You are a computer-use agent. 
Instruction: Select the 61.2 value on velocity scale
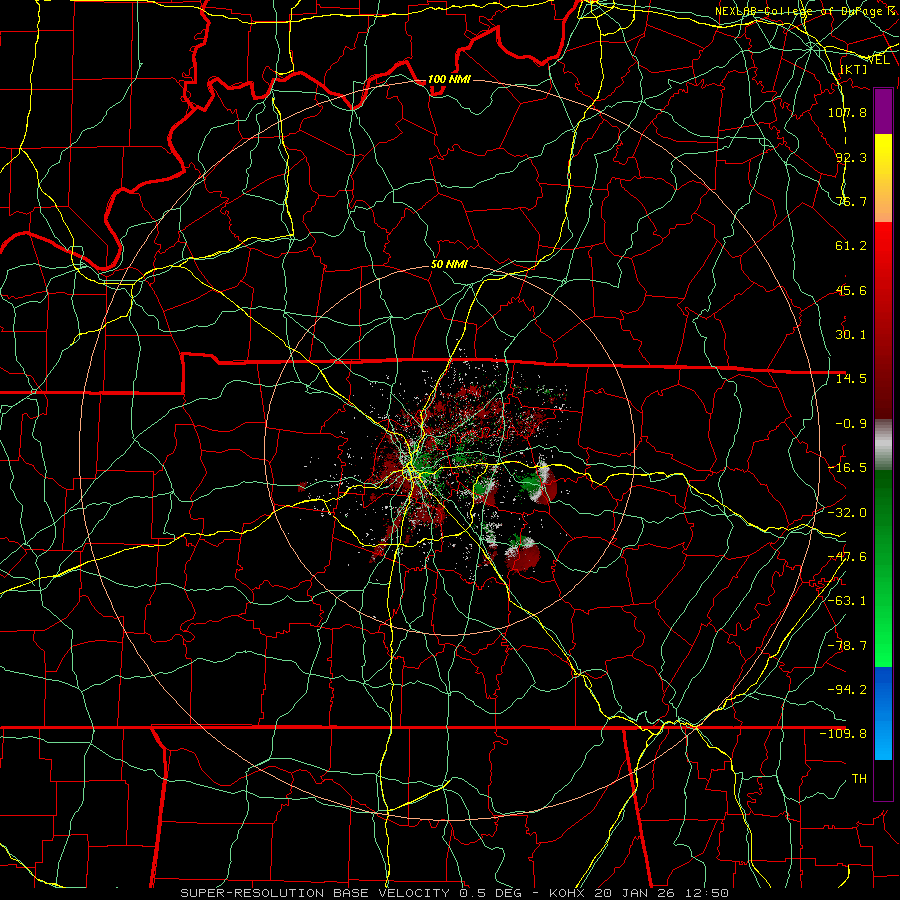click(x=851, y=246)
